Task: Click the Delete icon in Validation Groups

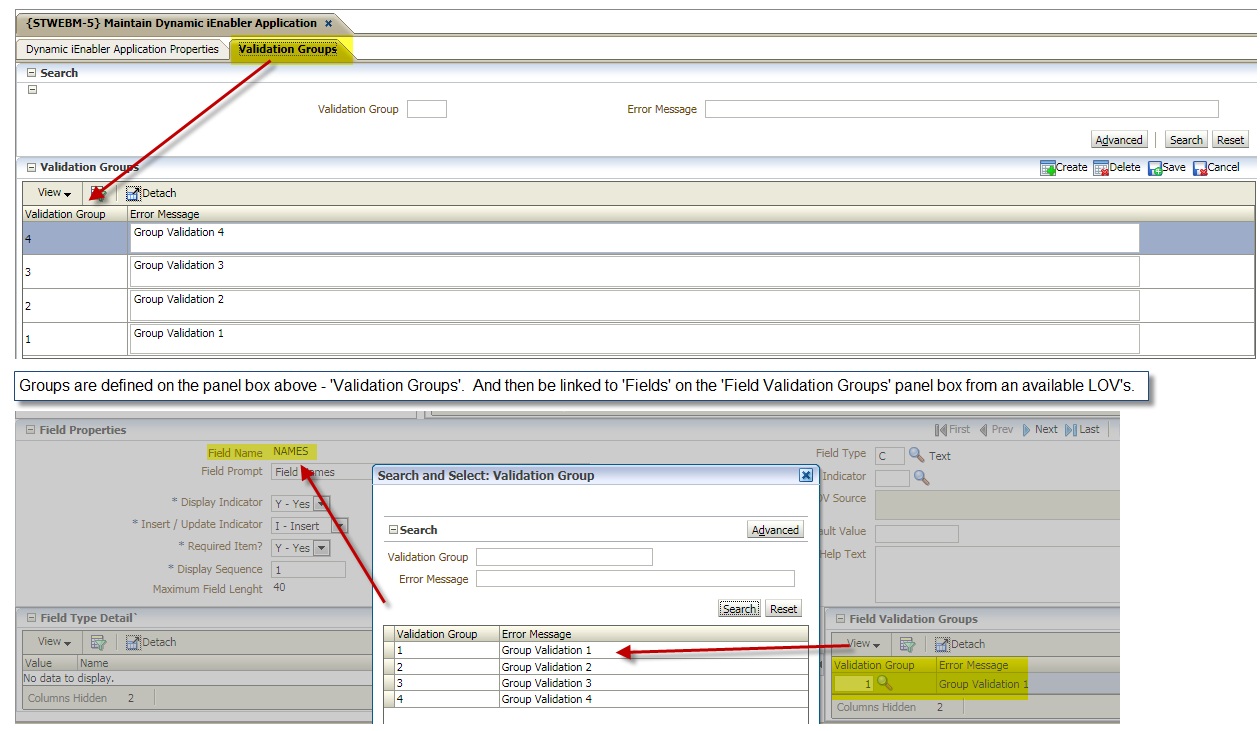Action: point(1101,168)
